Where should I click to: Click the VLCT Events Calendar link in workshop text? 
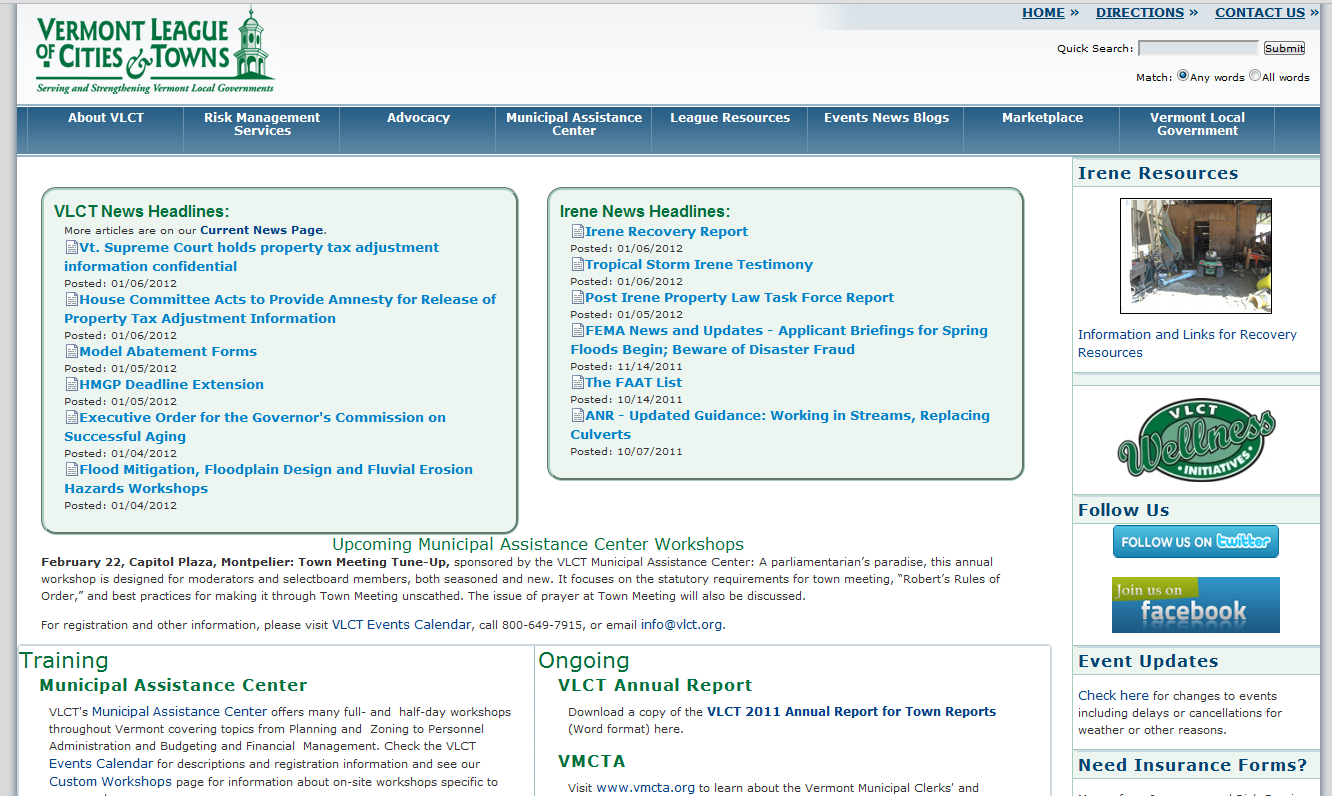(x=401, y=624)
